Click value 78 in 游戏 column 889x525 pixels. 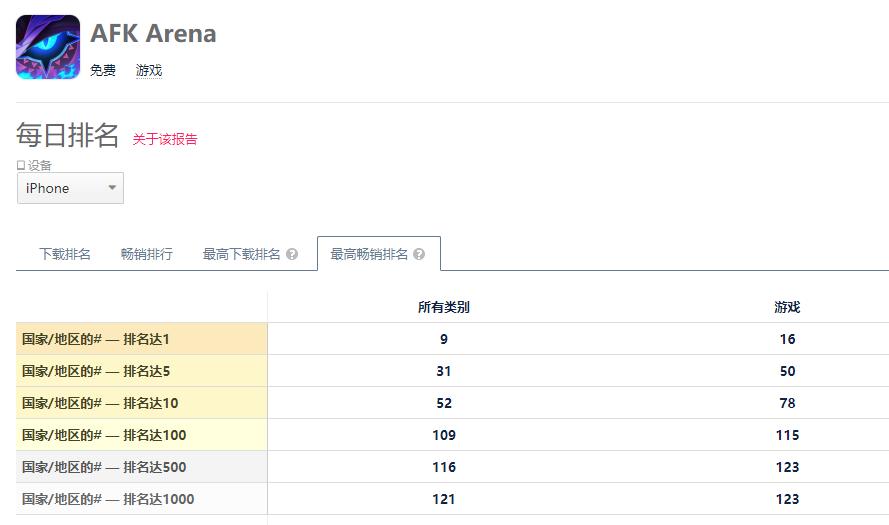(x=787, y=403)
